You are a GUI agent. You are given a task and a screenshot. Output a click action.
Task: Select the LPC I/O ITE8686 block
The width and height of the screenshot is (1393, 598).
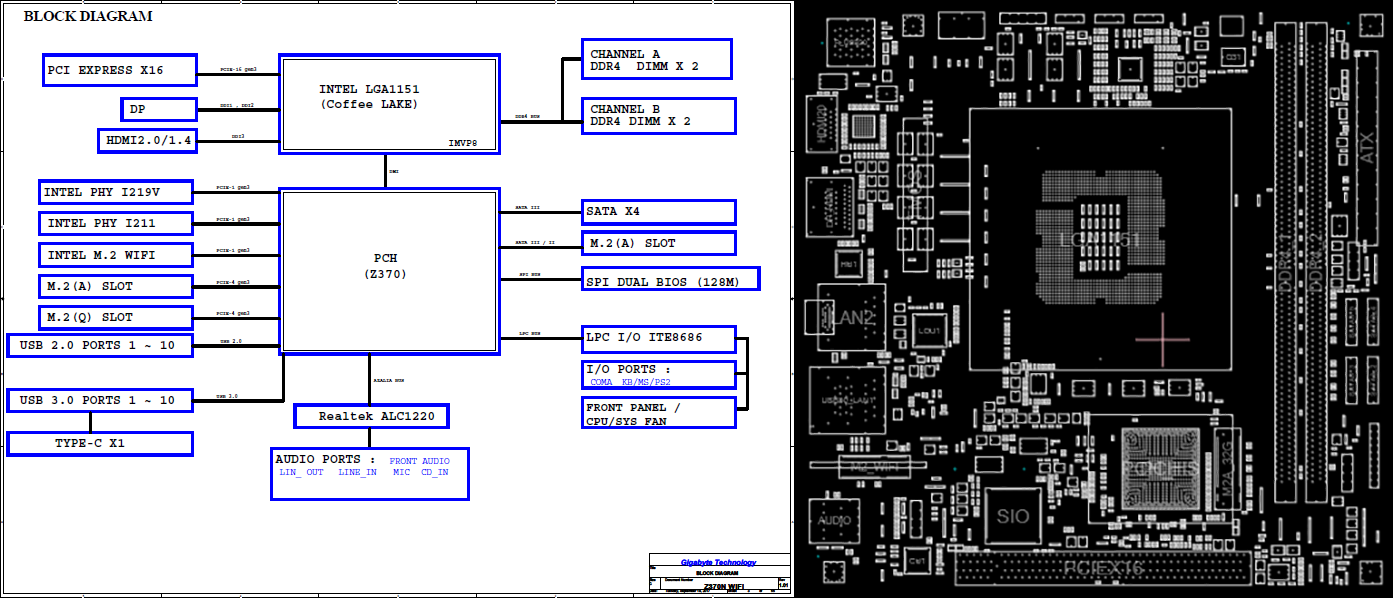coord(658,338)
